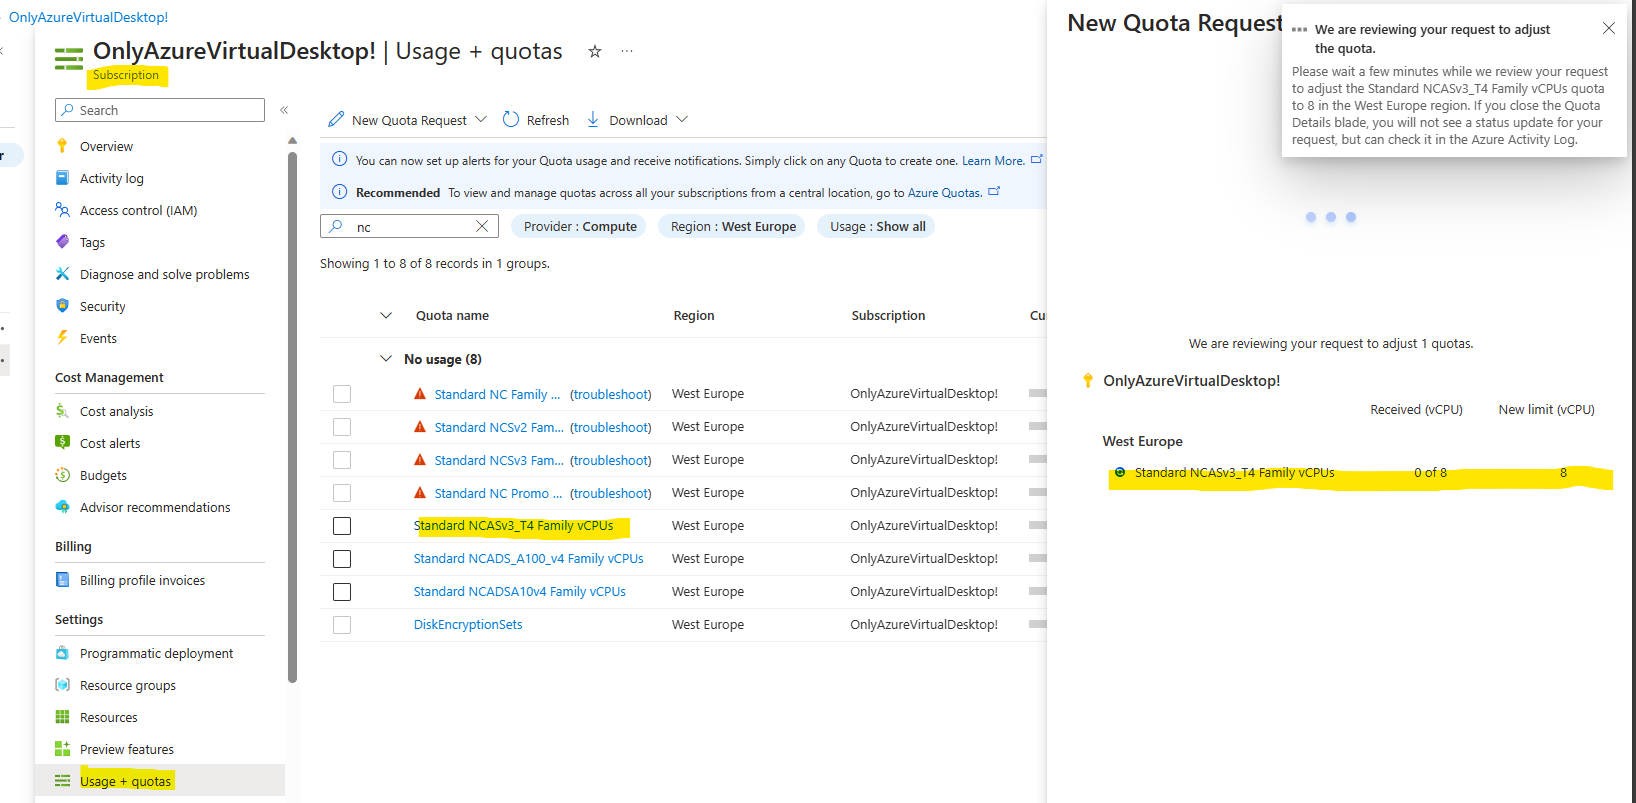
Task: Click the Quota name column header
Action: (452, 315)
